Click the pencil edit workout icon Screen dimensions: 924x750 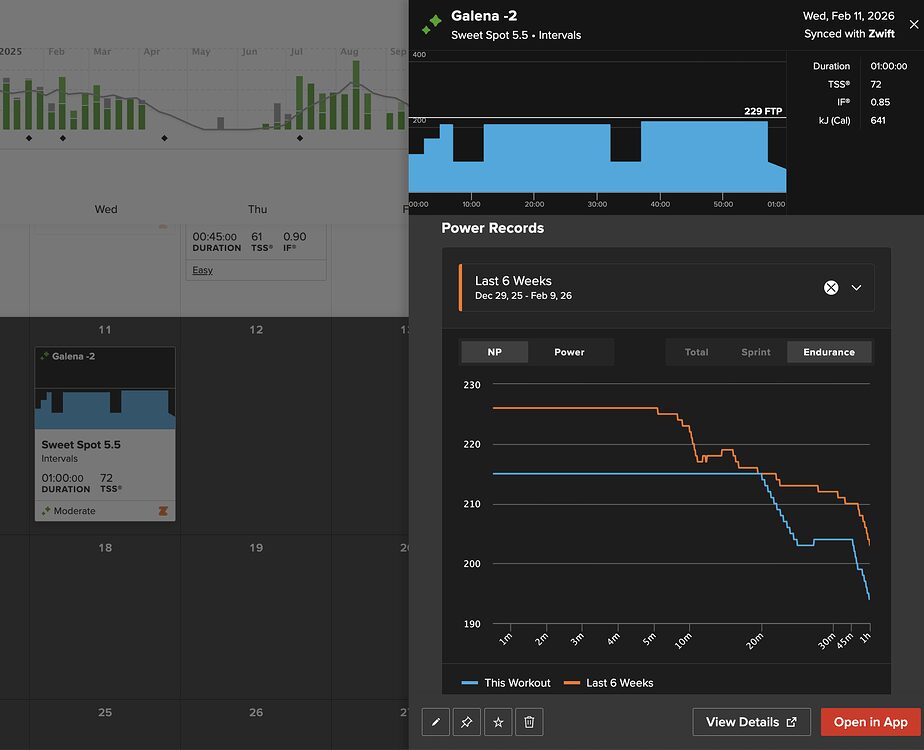(x=435, y=722)
